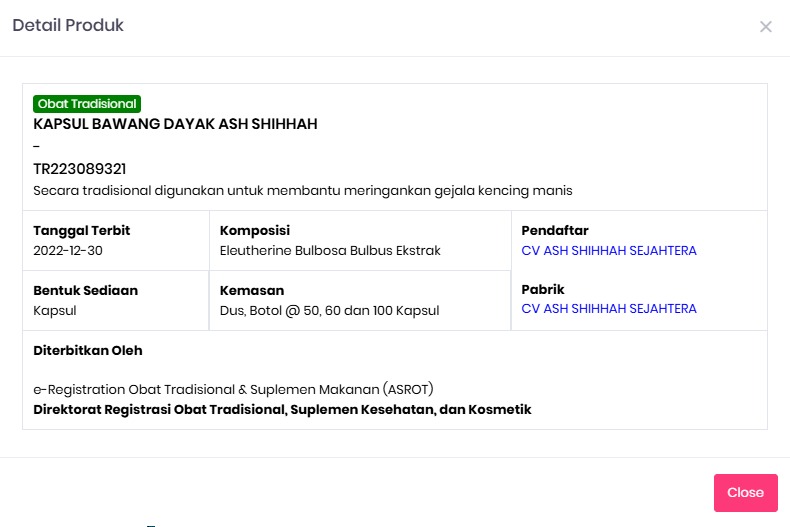This screenshot has width=790, height=527.
Task: Click the bold Direktorat Registrasi Obat Tradisional text
Action: click(x=282, y=409)
